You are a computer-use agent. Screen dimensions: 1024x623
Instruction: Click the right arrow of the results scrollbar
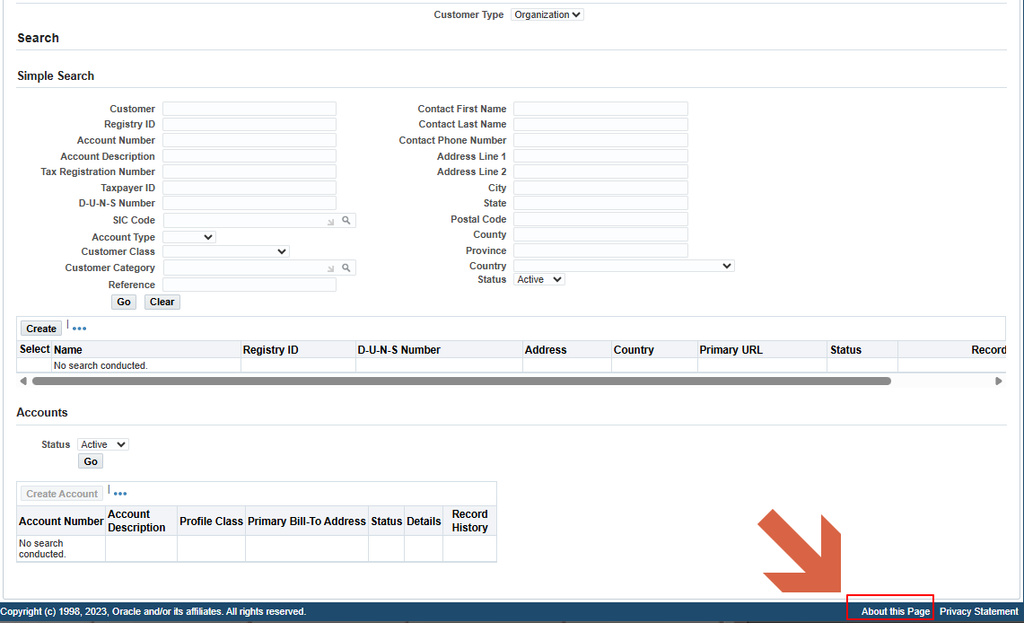pyautogui.click(x=998, y=381)
